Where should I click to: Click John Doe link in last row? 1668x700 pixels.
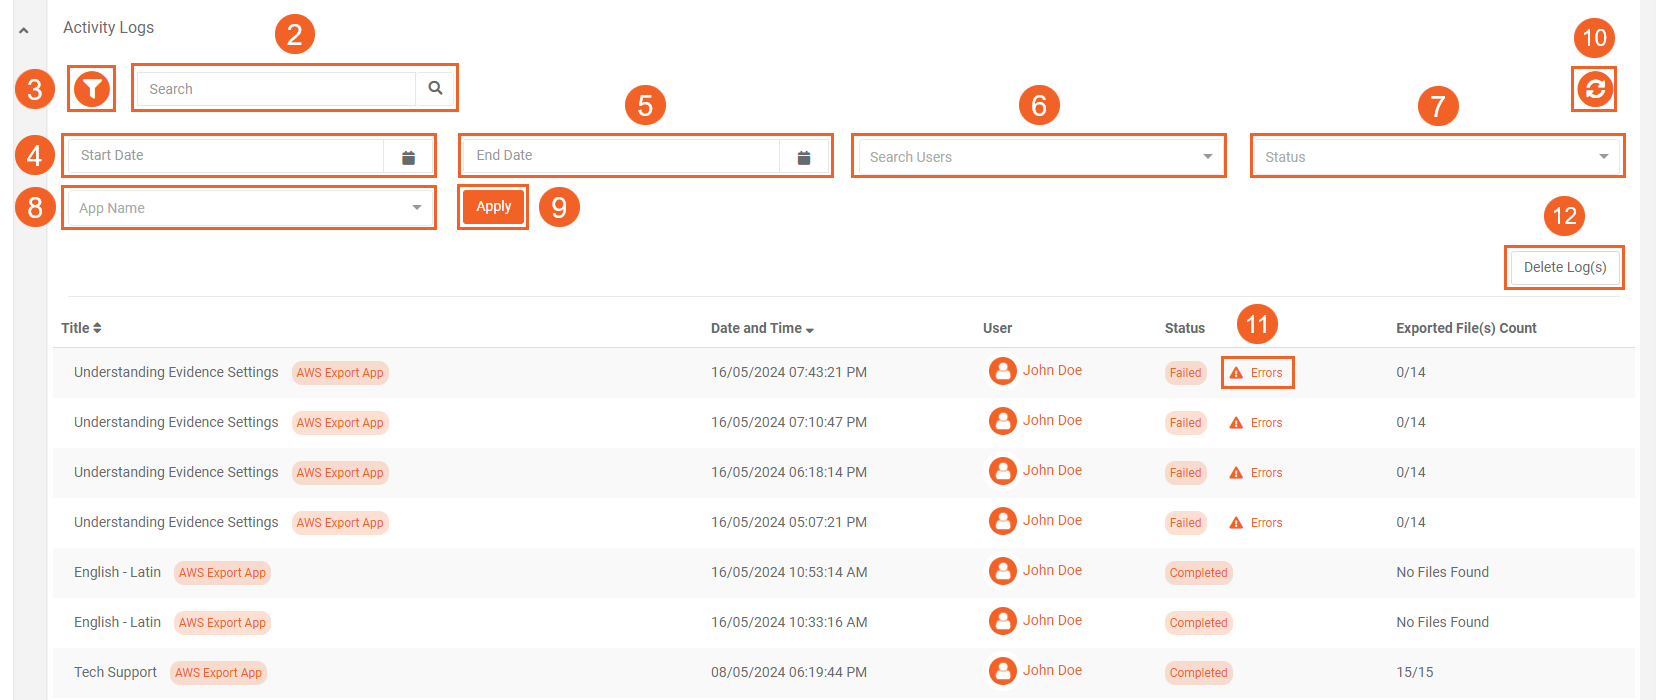click(1052, 670)
